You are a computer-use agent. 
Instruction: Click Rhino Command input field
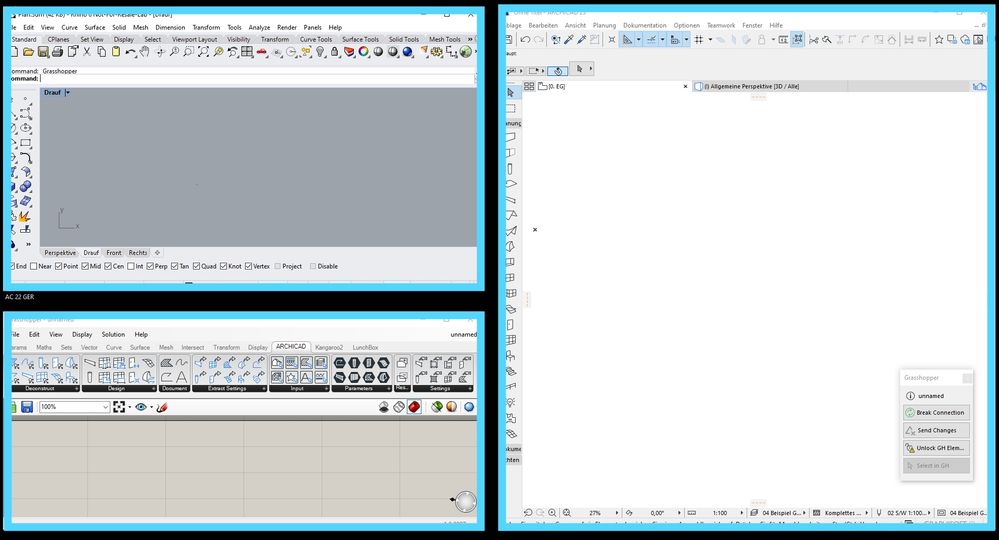tap(257, 79)
